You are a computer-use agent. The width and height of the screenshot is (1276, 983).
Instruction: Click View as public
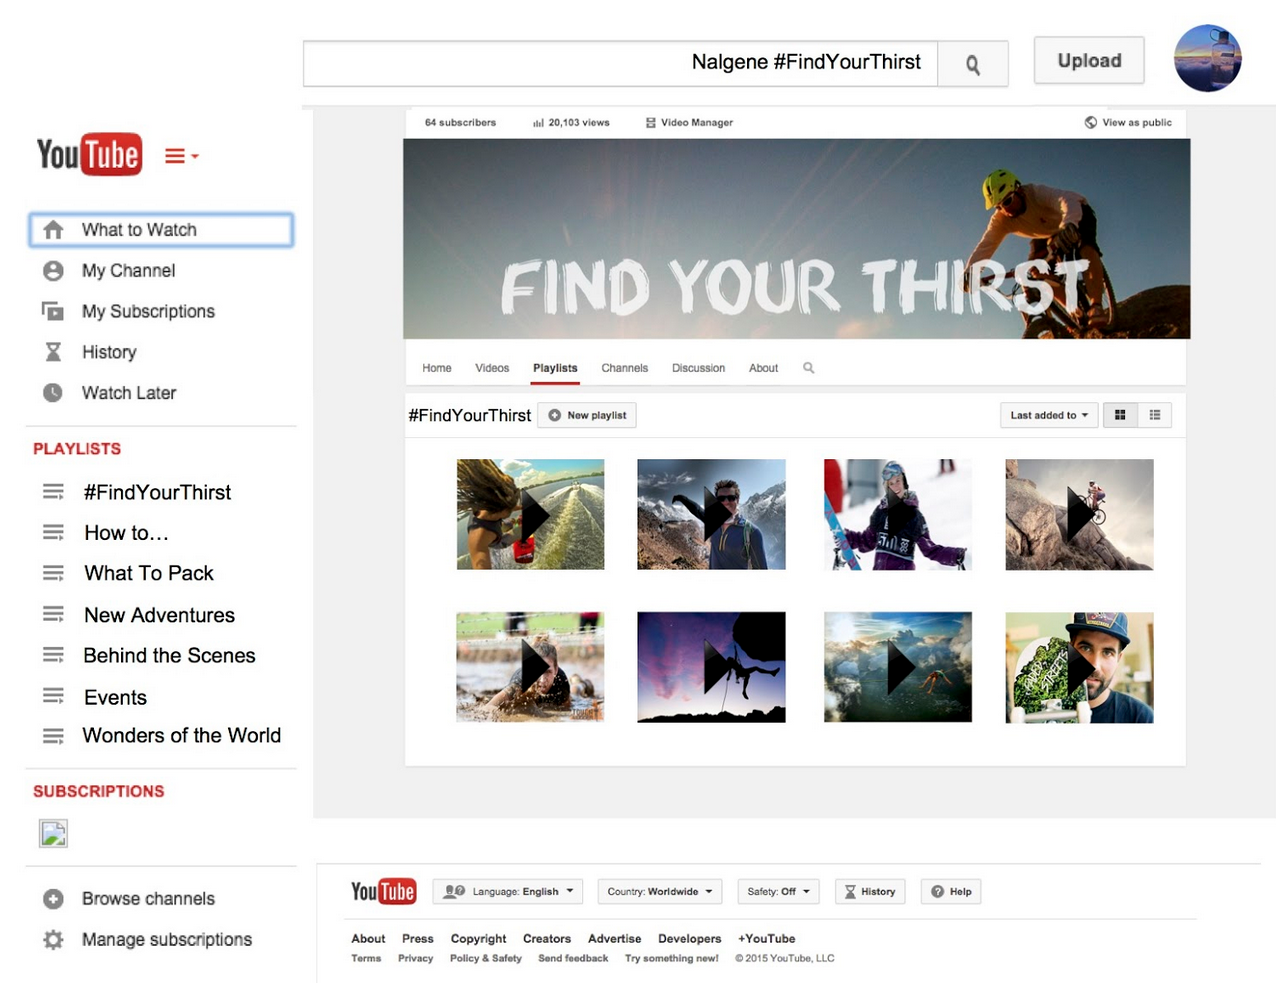[x=1128, y=123]
